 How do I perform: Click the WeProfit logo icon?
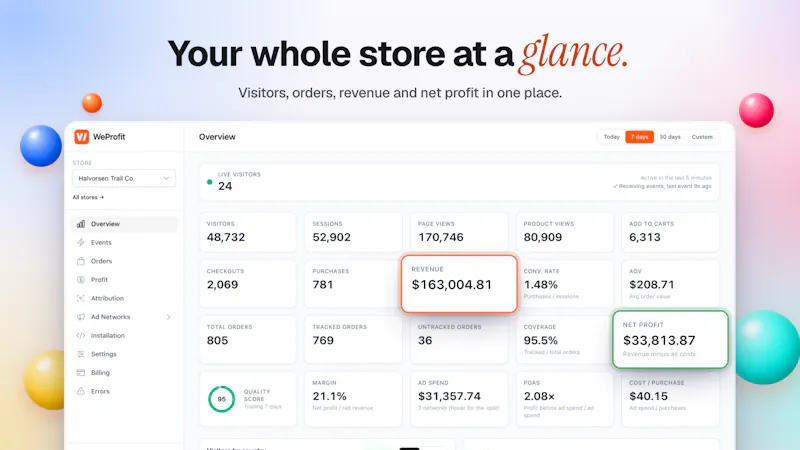point(82,137)
